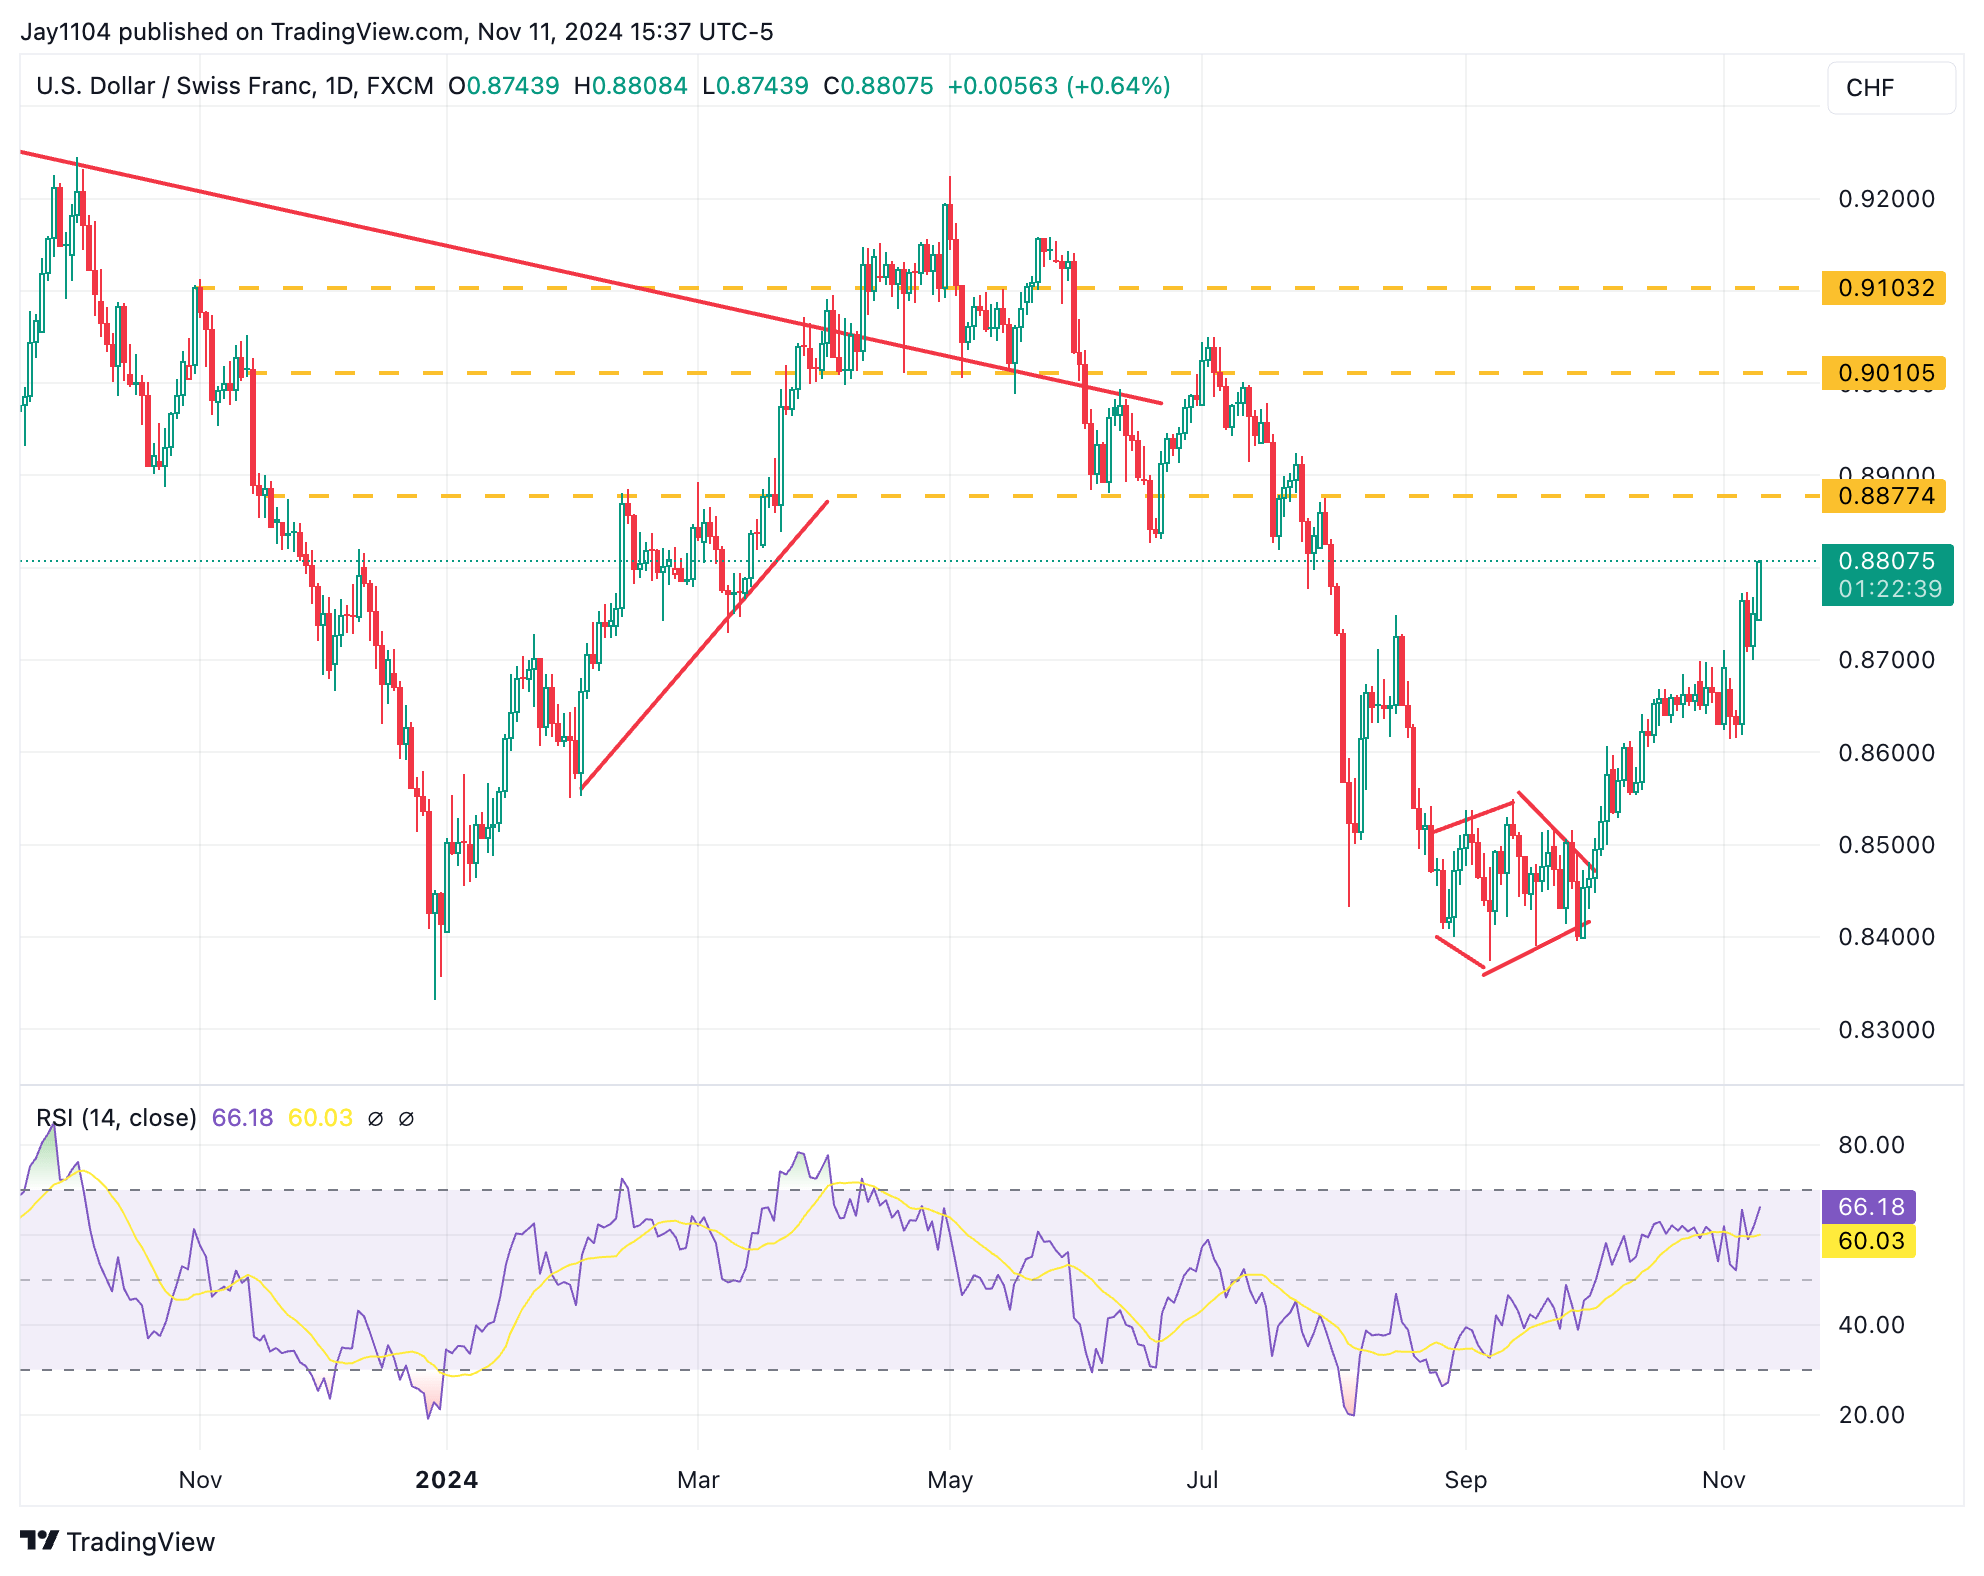Click the 20.00 RSI axis label
1984x1576 pixels.
pyautogui.click(x=1871, y=1415)
